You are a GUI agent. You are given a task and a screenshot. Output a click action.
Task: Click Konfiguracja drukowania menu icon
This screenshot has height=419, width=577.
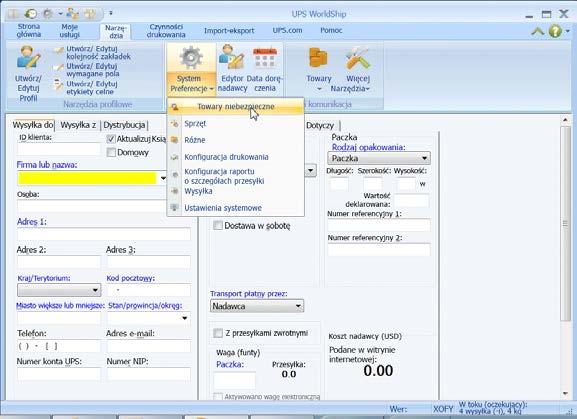pos(175,157)
